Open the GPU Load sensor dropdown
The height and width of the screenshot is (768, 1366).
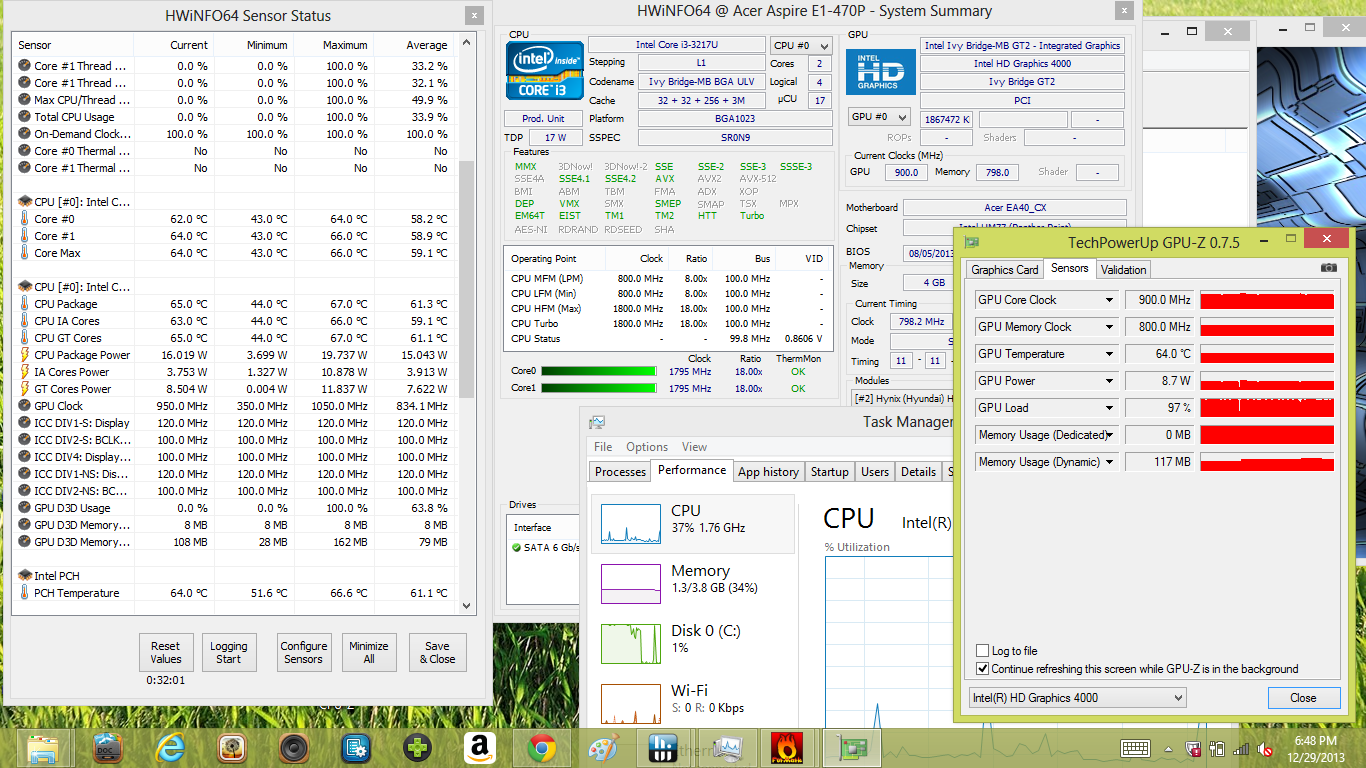coord(1108,408)
